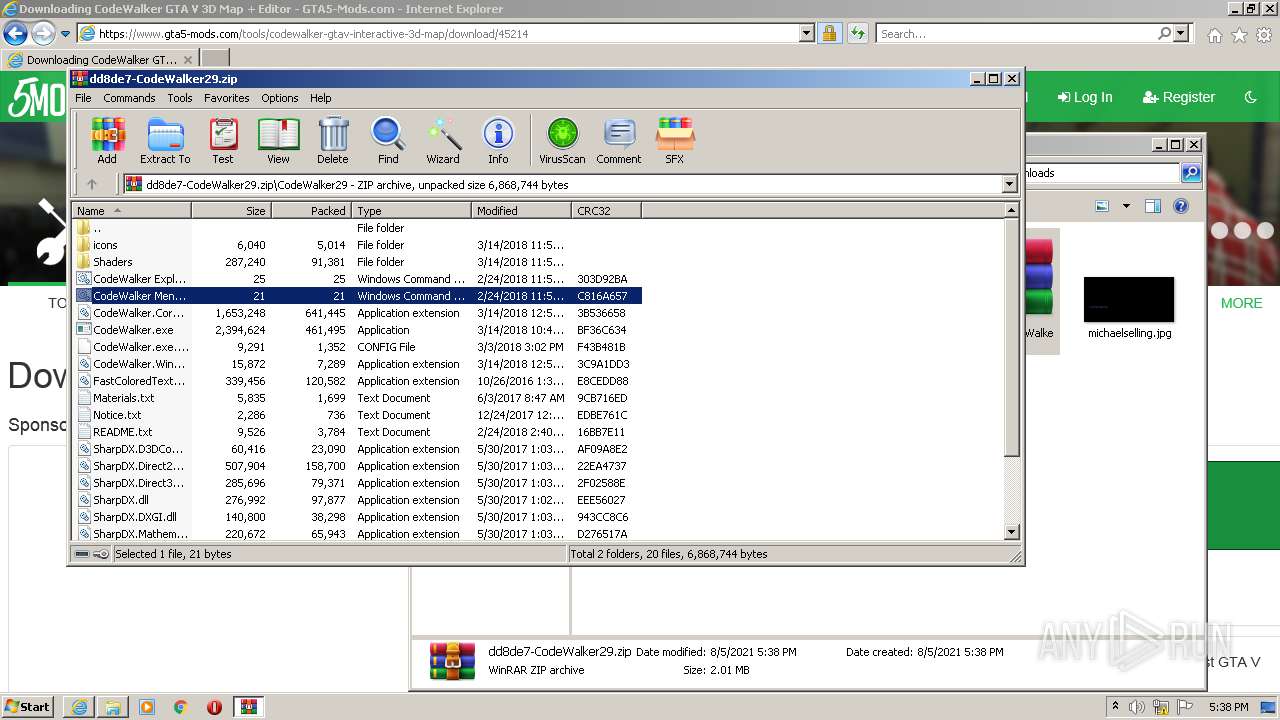
Task: Click scroll up arrow of file list
Action: pos(1011,210)
